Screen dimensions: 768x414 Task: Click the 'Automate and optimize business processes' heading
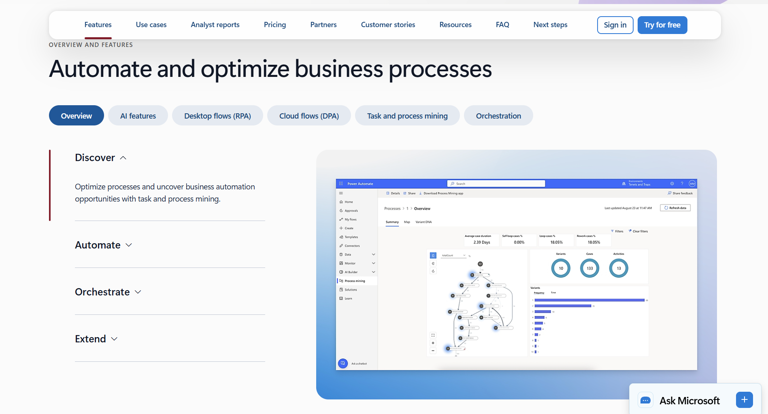(x=270, y=69)
